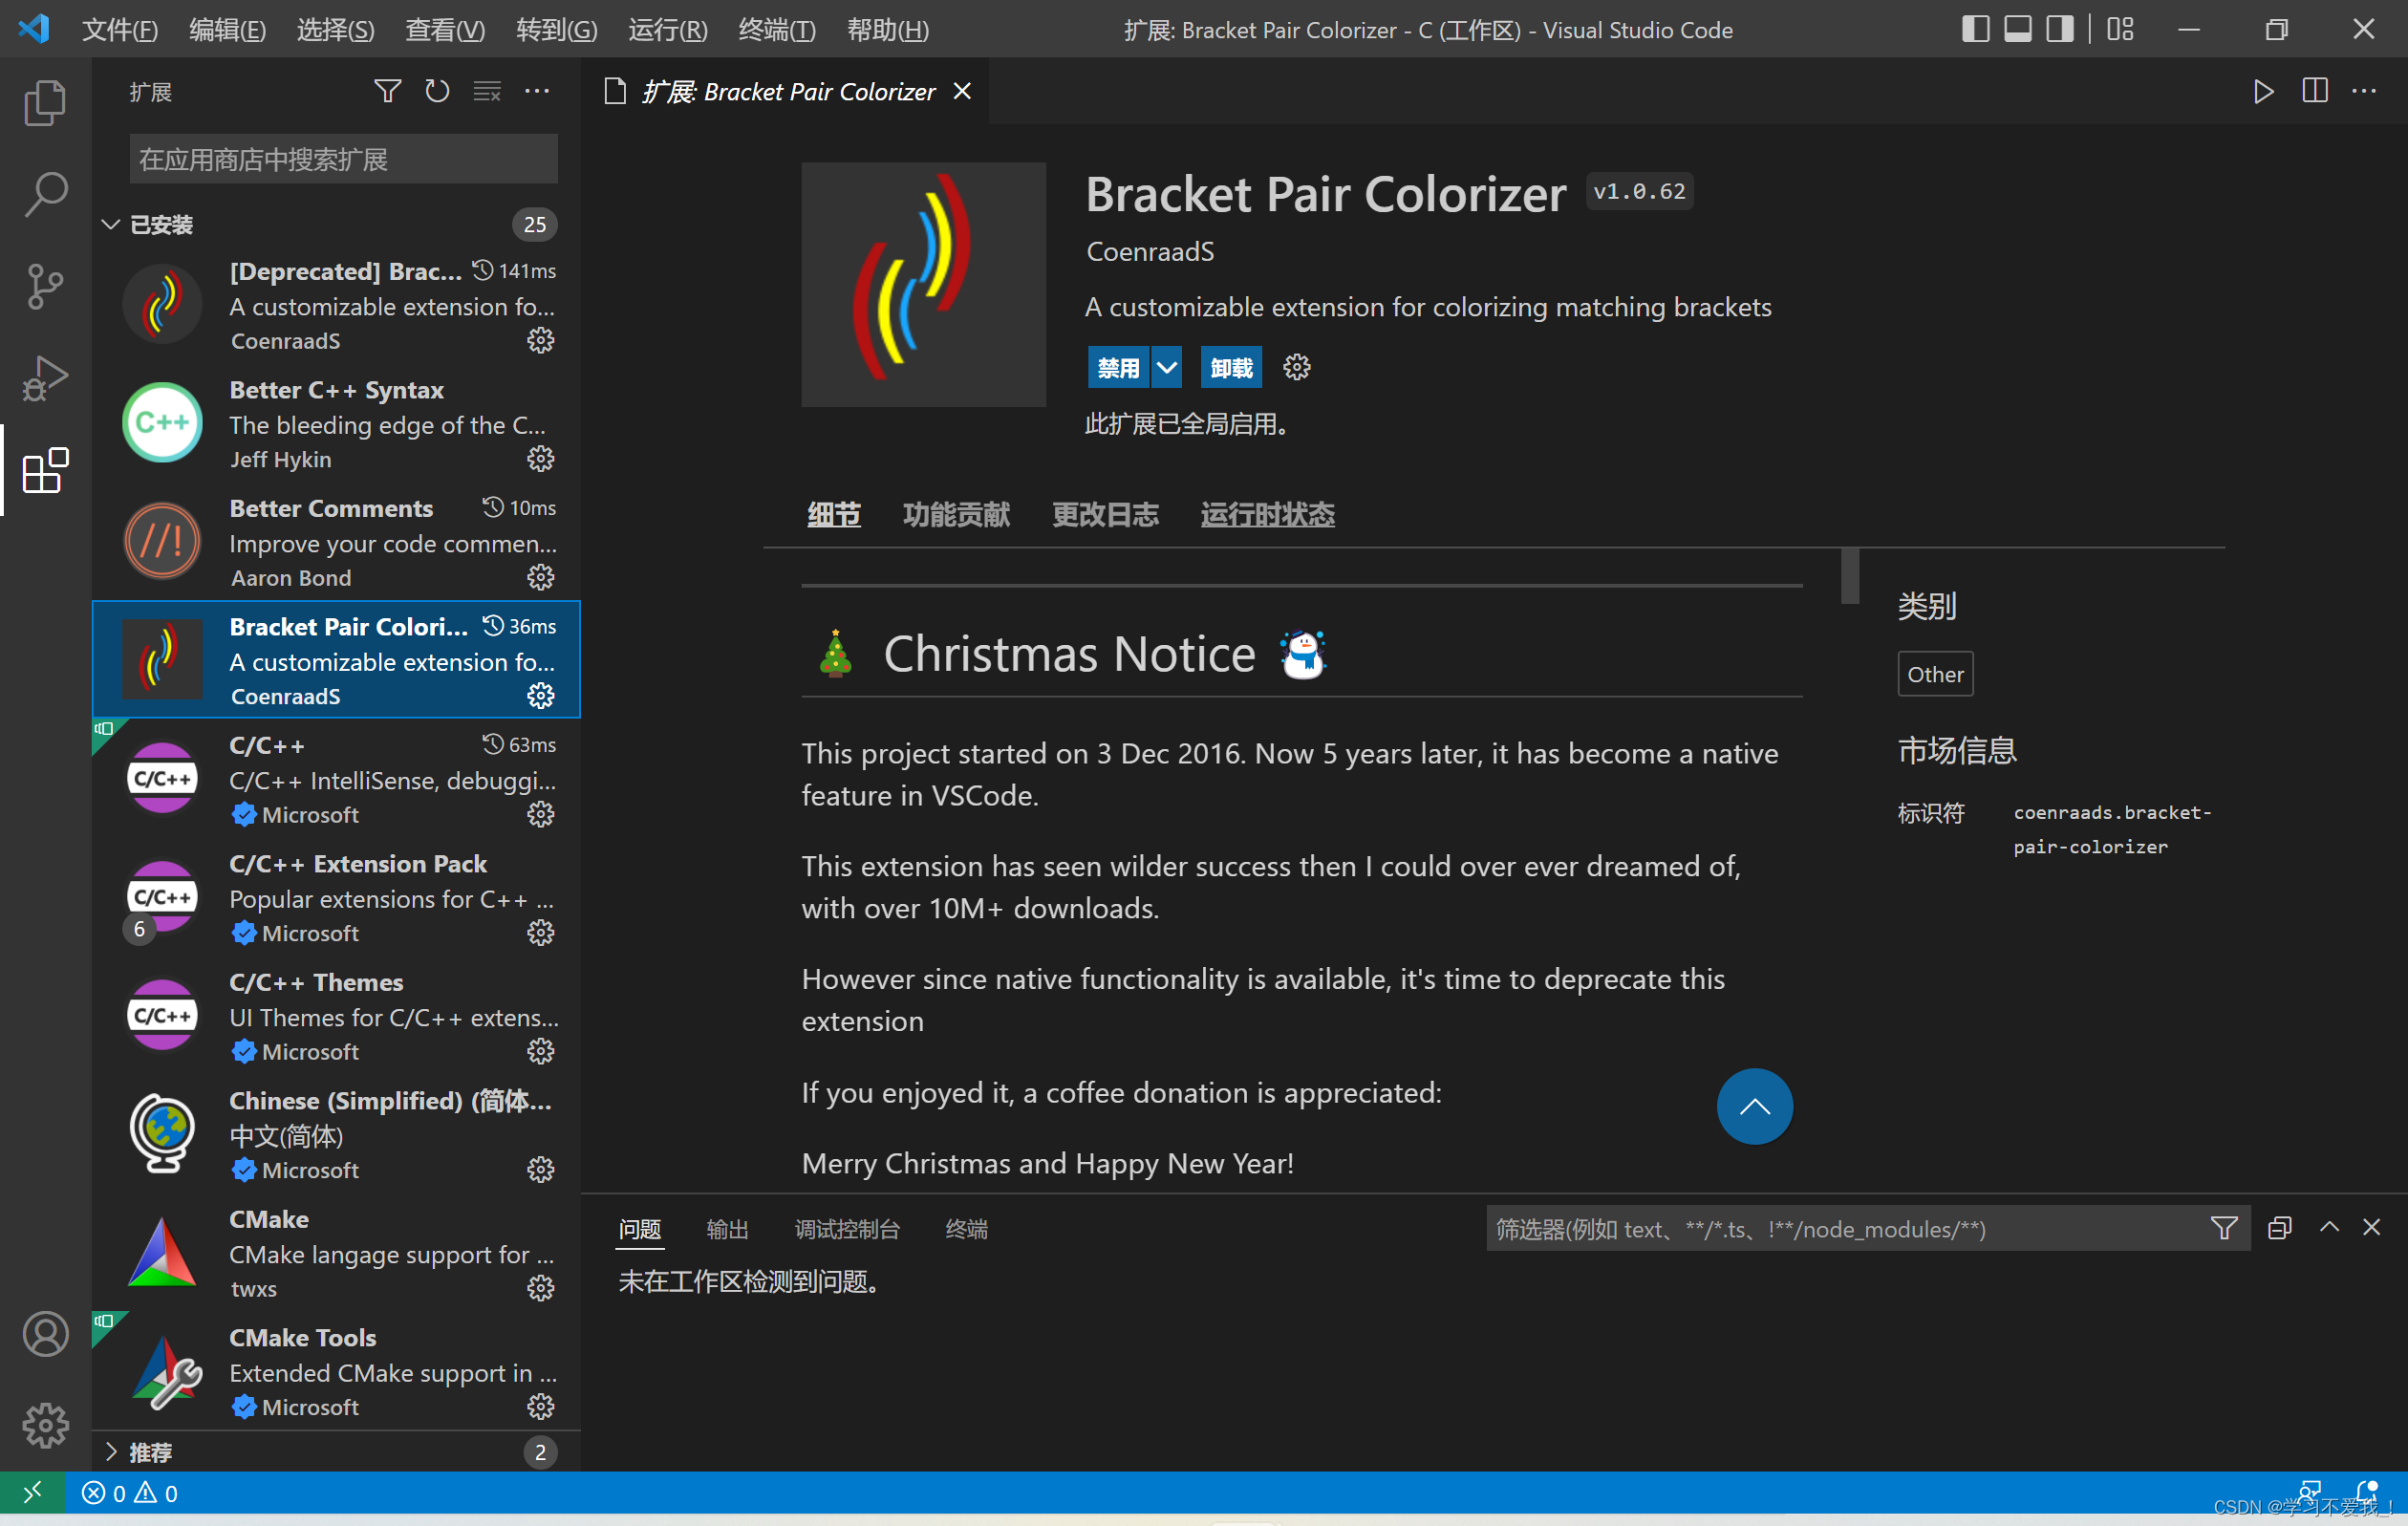Click the scroll-to-top round arrow button
This screenshot has width=2408, height=1526.
[1754, 1107]
